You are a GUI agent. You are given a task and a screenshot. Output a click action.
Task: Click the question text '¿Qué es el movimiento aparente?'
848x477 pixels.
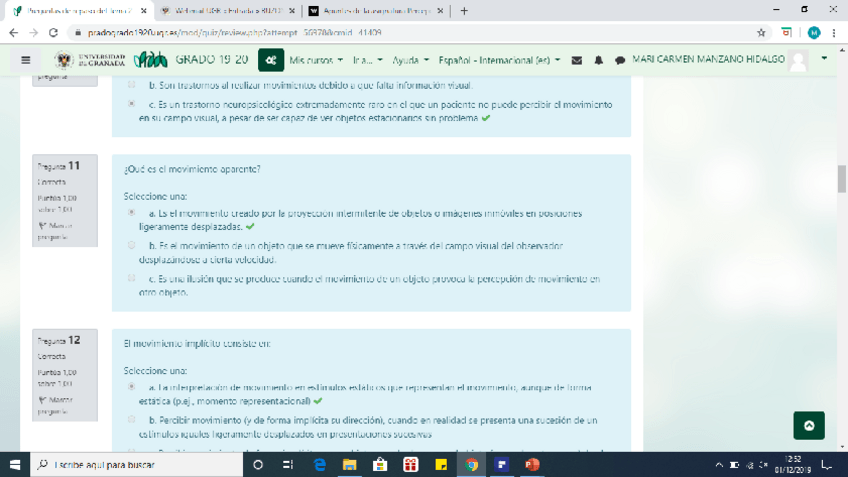192,169
